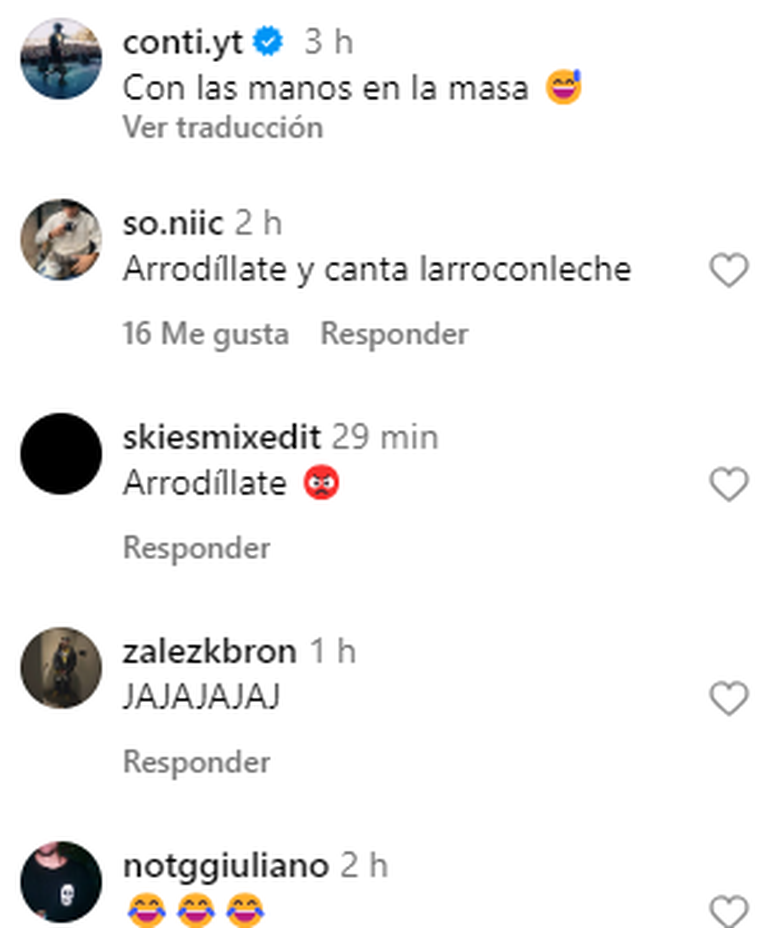The width and height of the screenshot is (770, 928).
Task: View the 16 Me gusta likes list
Action: click(206, 334)
